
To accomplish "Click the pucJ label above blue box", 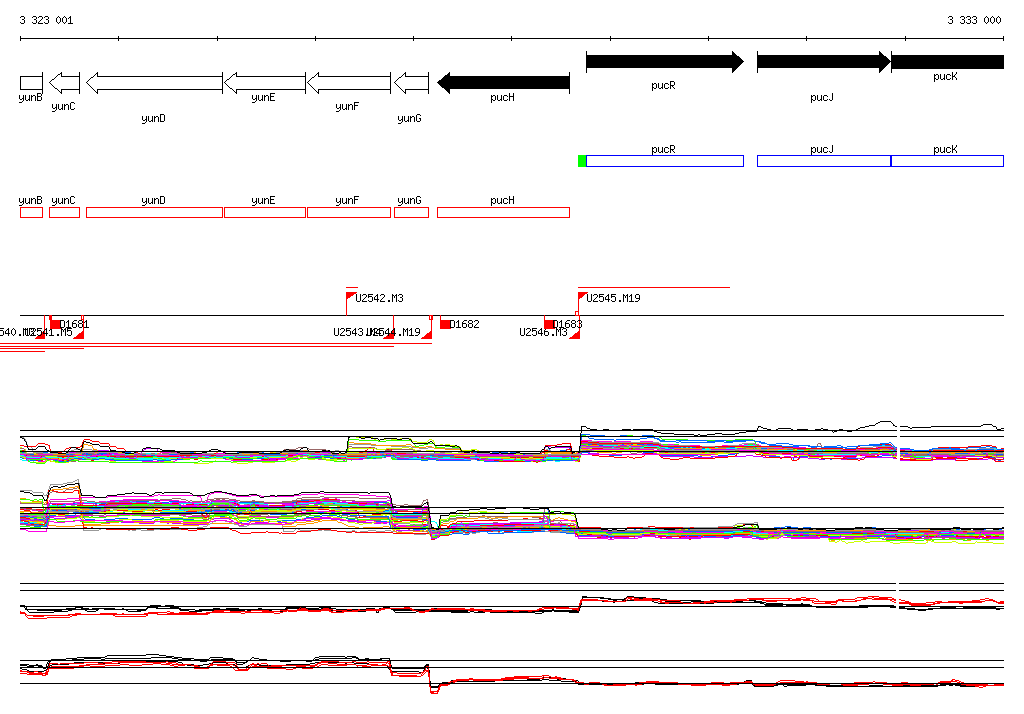I will pyautogui.click(x=822, y=150).
